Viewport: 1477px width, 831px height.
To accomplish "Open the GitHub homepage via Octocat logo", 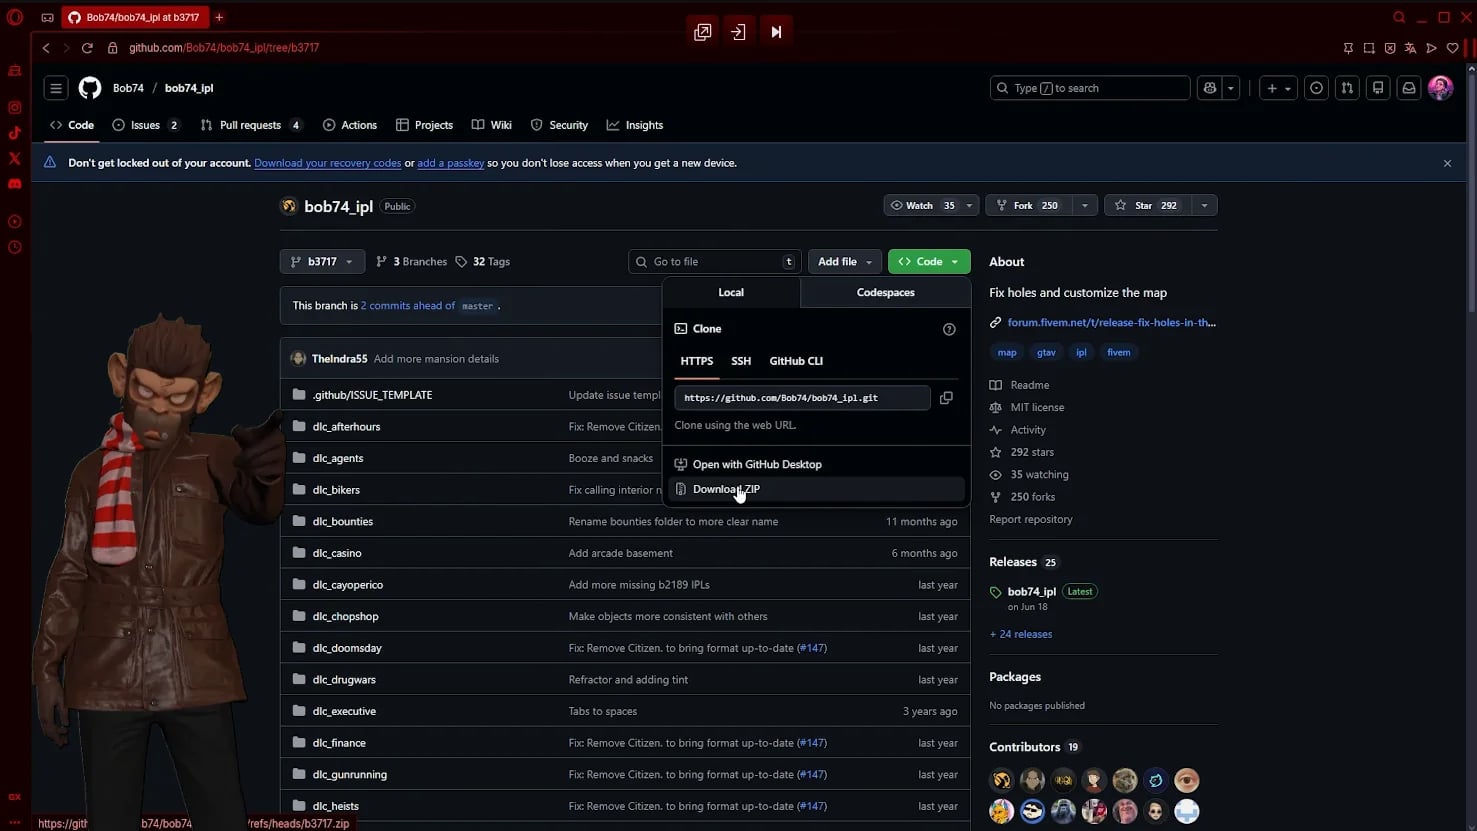I will click(90, 88).
